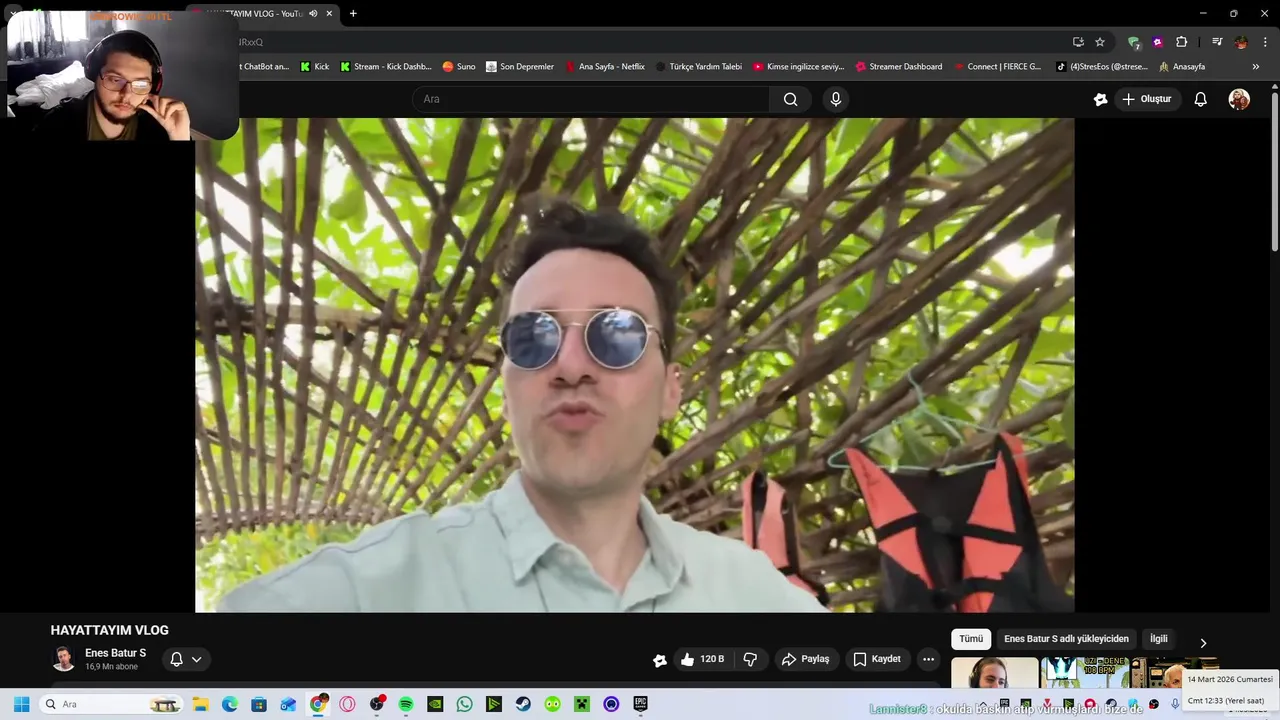
Task: Open the YouTube account avatar menu
Action: pyautogui.click(x=1239, y=99)
